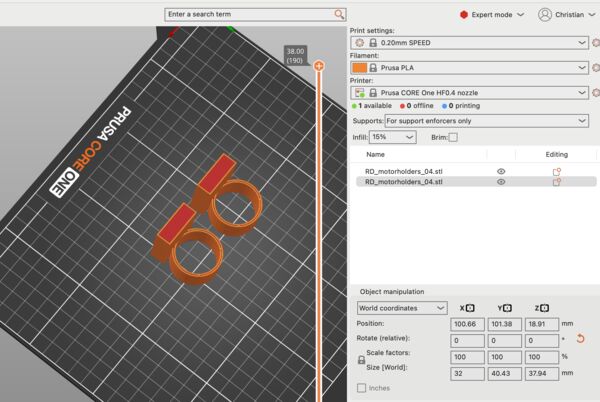The width and height of the screenshot is (600, 402).
Task: Click the search magnifier icon
Action: pyautogui.click(x=339, y=15)
